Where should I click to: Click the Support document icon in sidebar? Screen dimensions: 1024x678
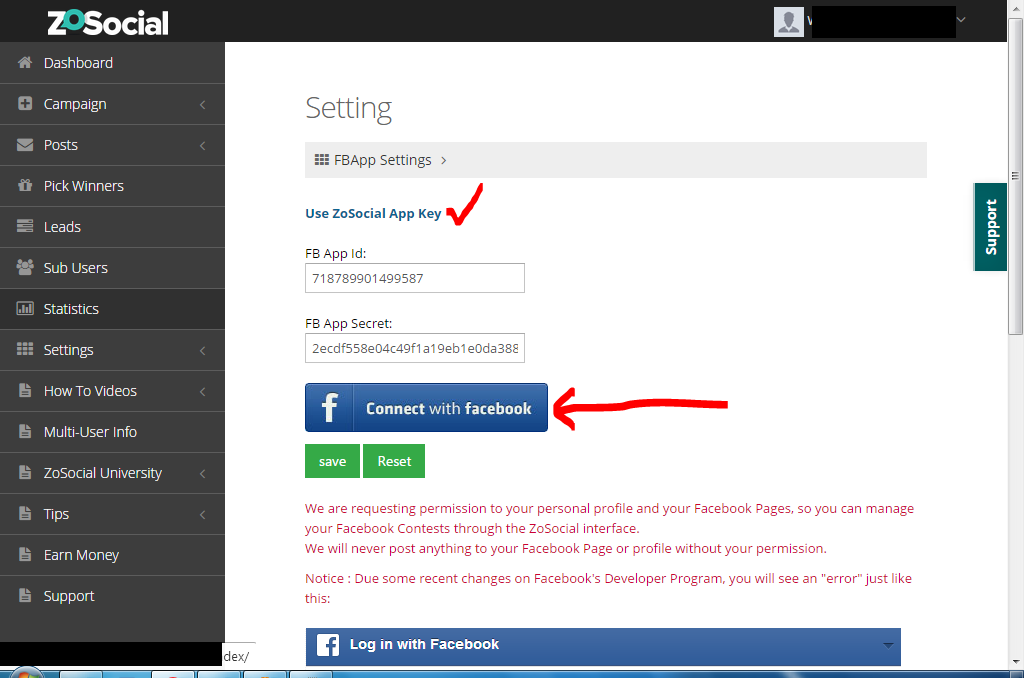click(25, 596)
